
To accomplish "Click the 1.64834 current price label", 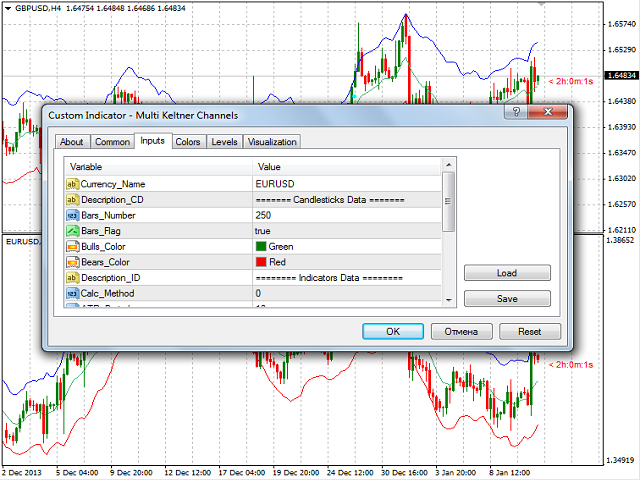I will pos(621,76).
